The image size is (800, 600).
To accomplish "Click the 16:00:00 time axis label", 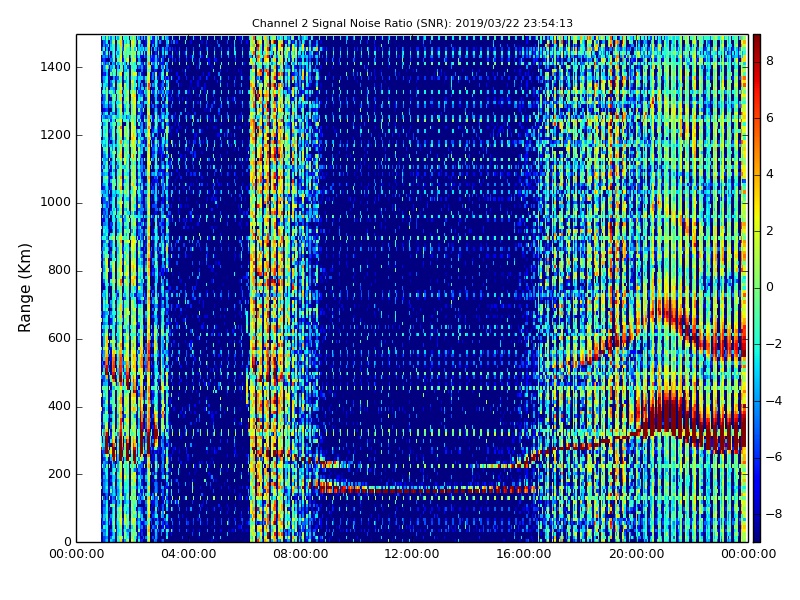I will [x=524, y=554].
